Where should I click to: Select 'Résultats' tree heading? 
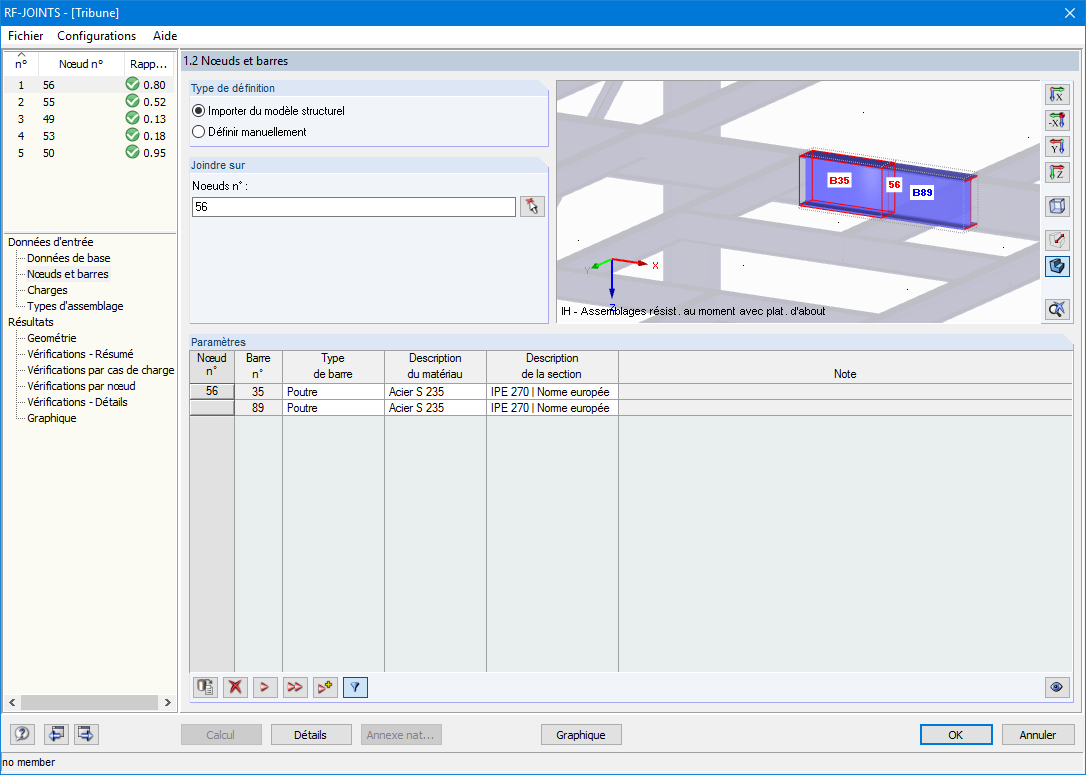[30, 321]
